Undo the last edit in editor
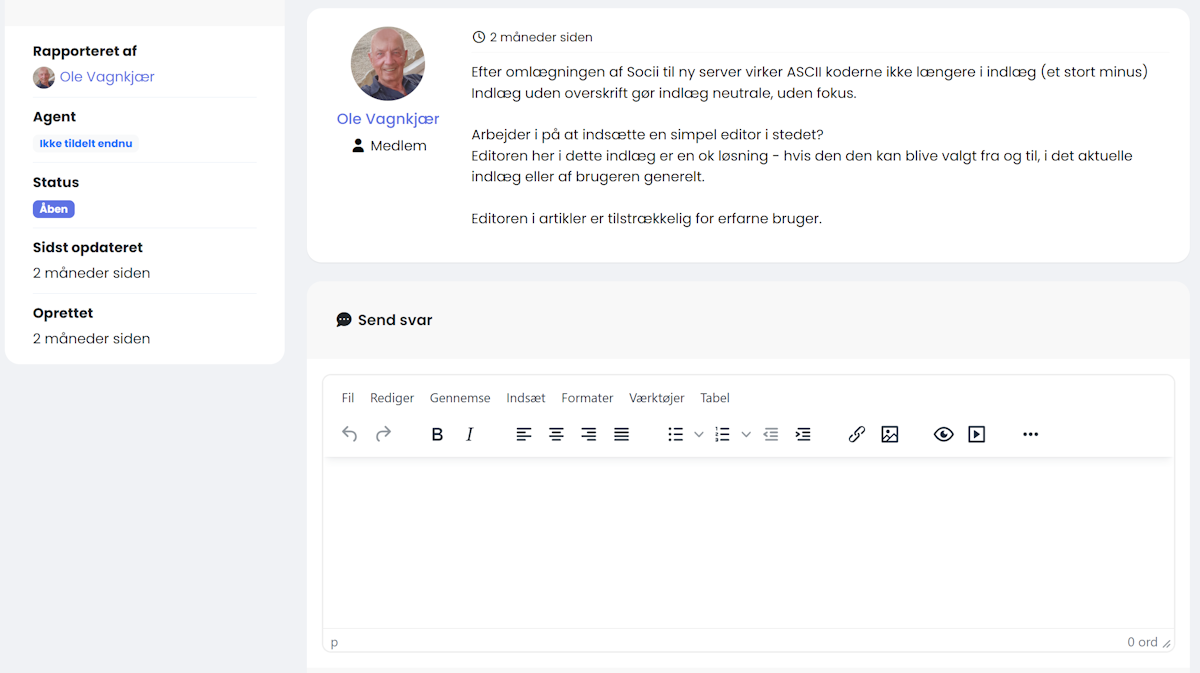Image resolution: width=1200 pixels, height=673 pixels. [x=349, y=434]
